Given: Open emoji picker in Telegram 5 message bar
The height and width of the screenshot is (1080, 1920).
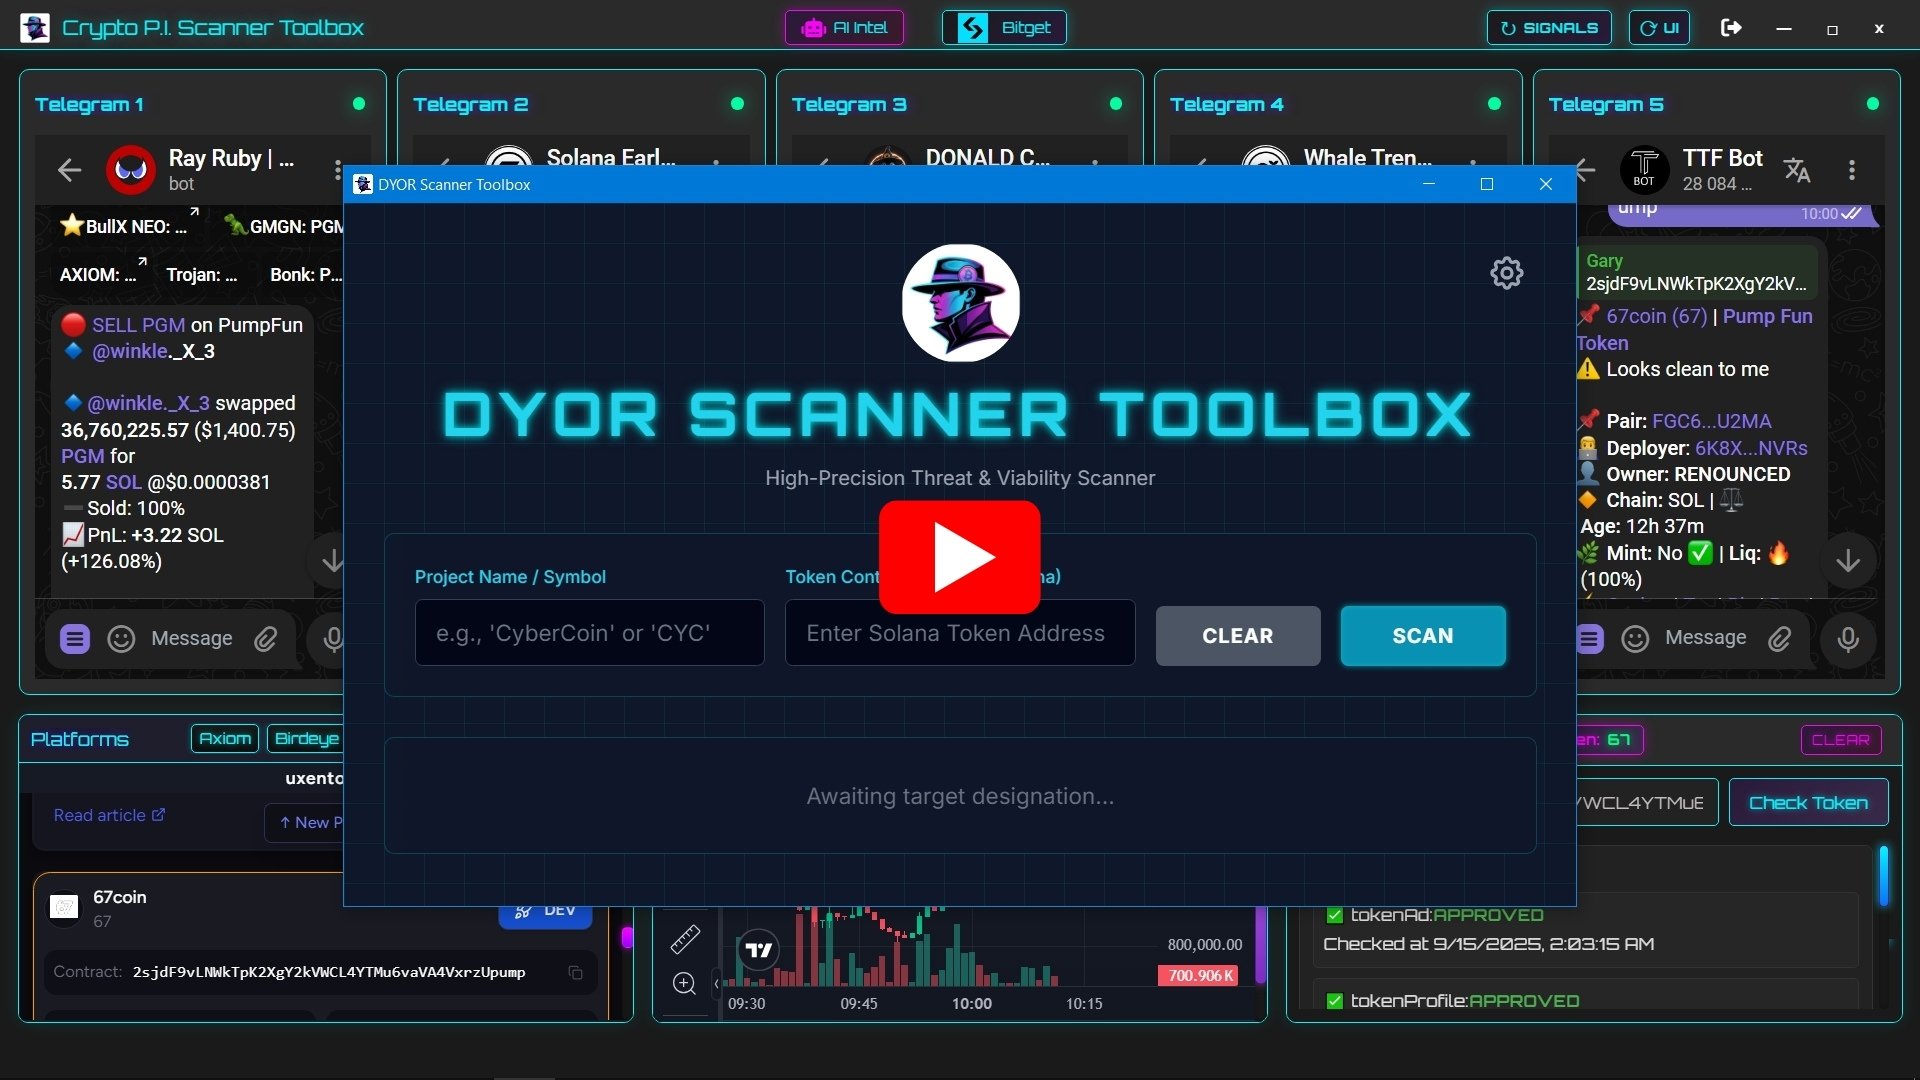Looking at the screenshot, I should click(1635, 639).
